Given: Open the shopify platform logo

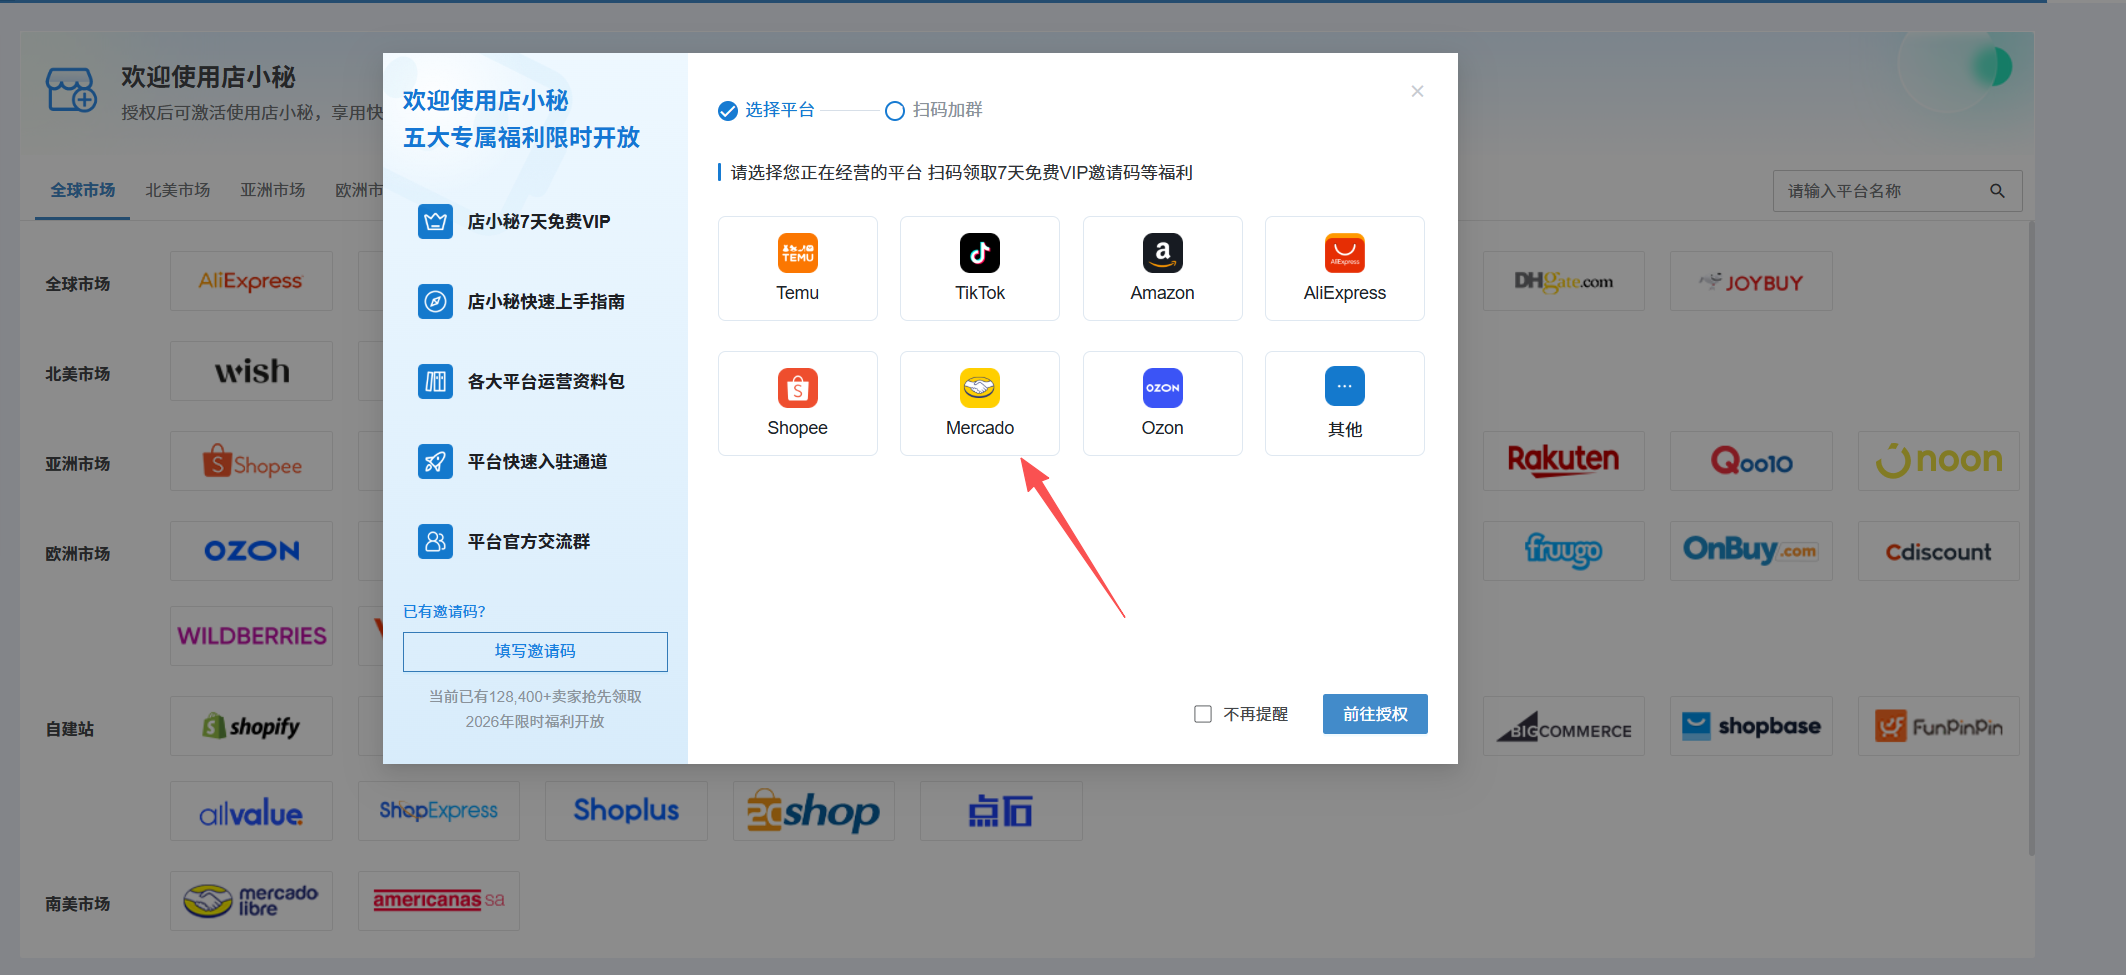Looking at the screenshot, I should click(251, 726).
